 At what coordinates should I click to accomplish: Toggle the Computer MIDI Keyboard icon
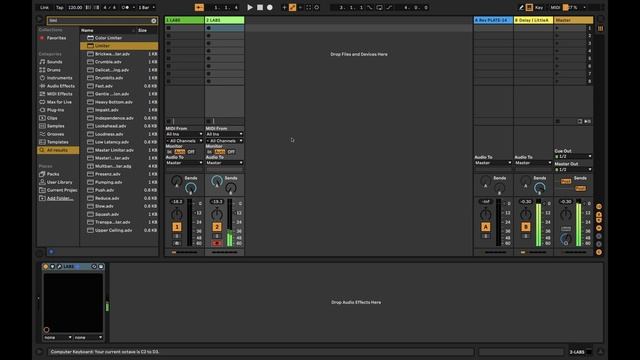529,7
